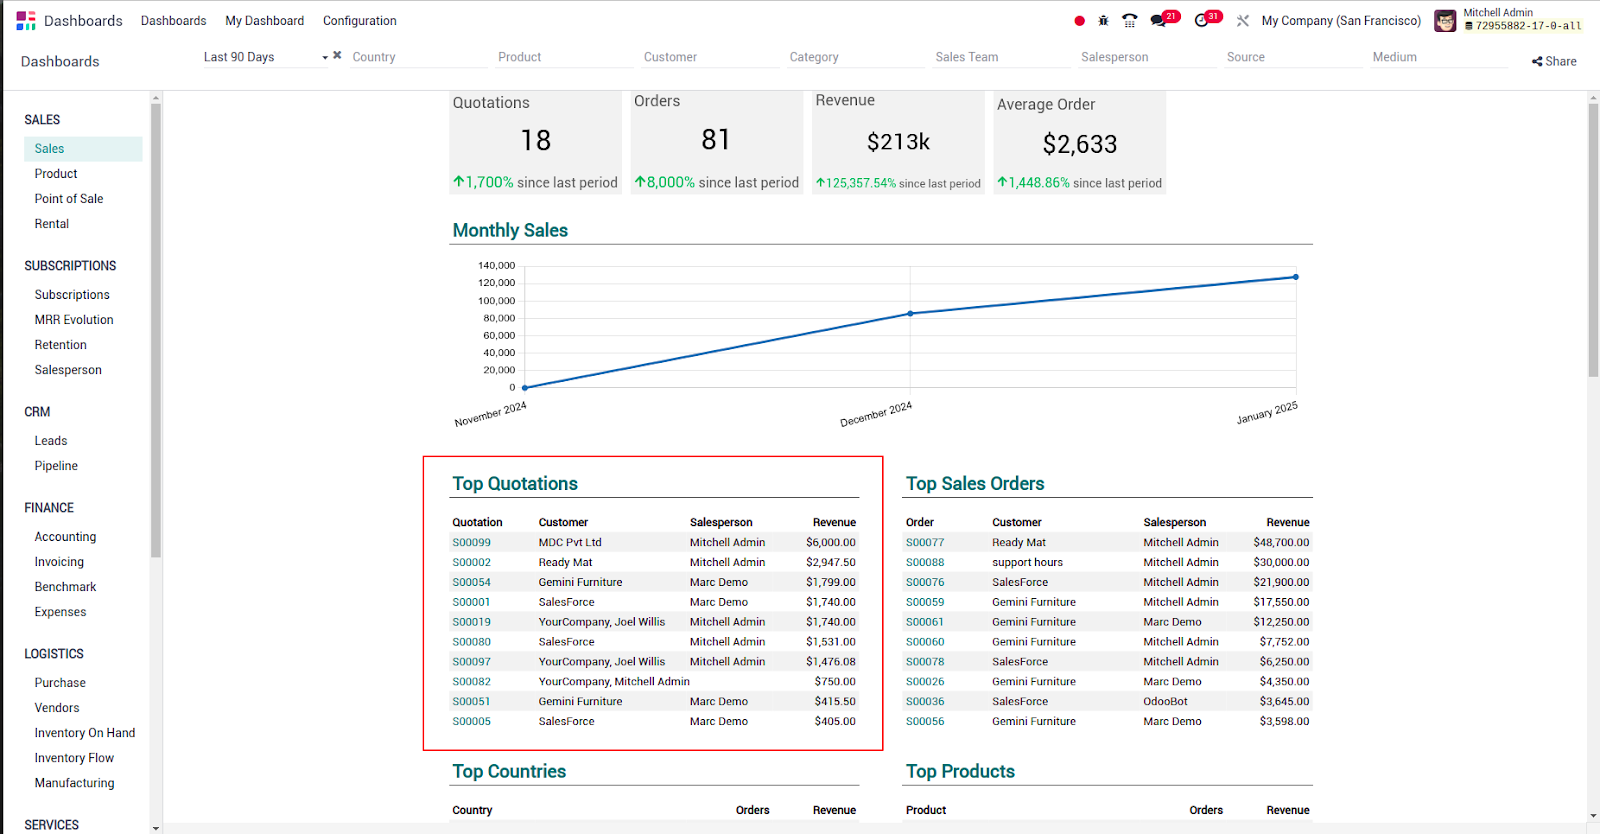The width and height of the screenshot is (1600, 834).
Task: Click the December 2024 chart data point
Action: tap(910, 314)
